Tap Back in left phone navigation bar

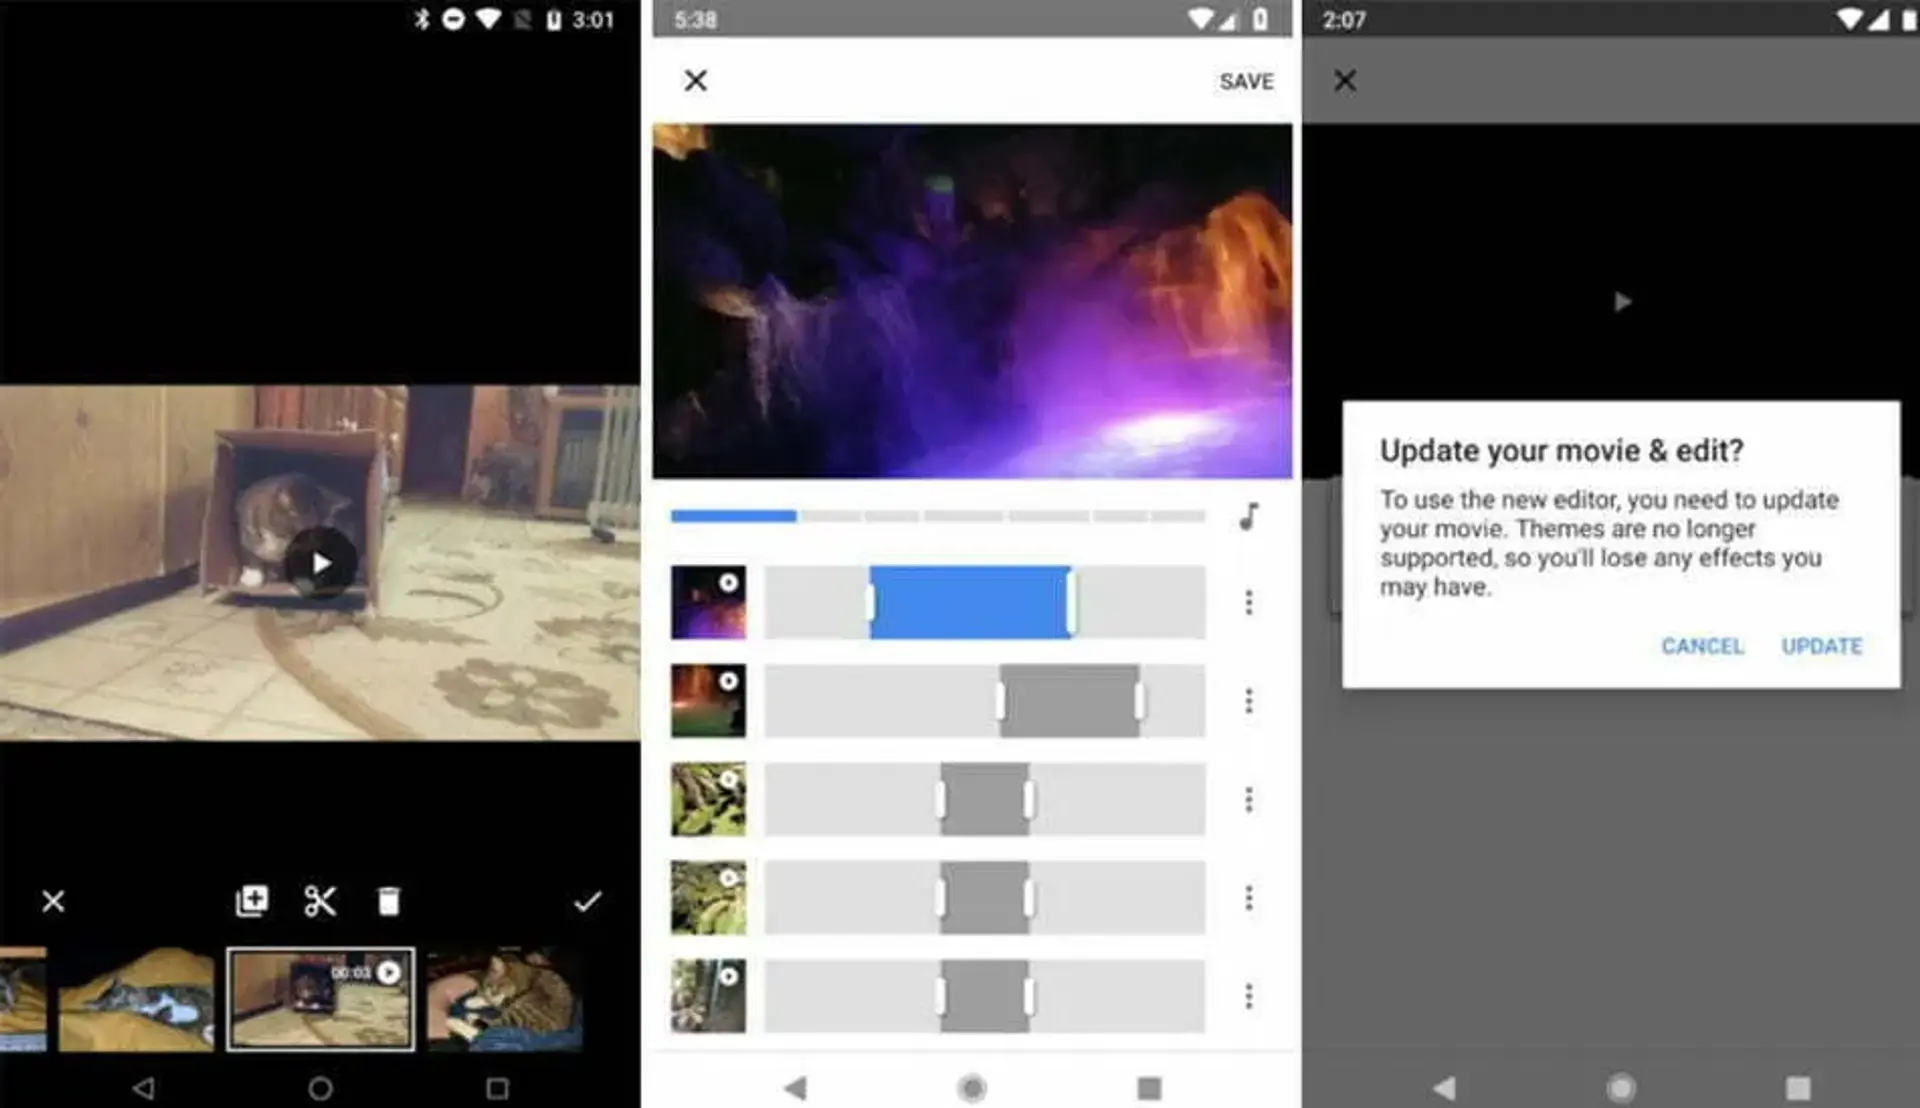tap(143, 1087)
